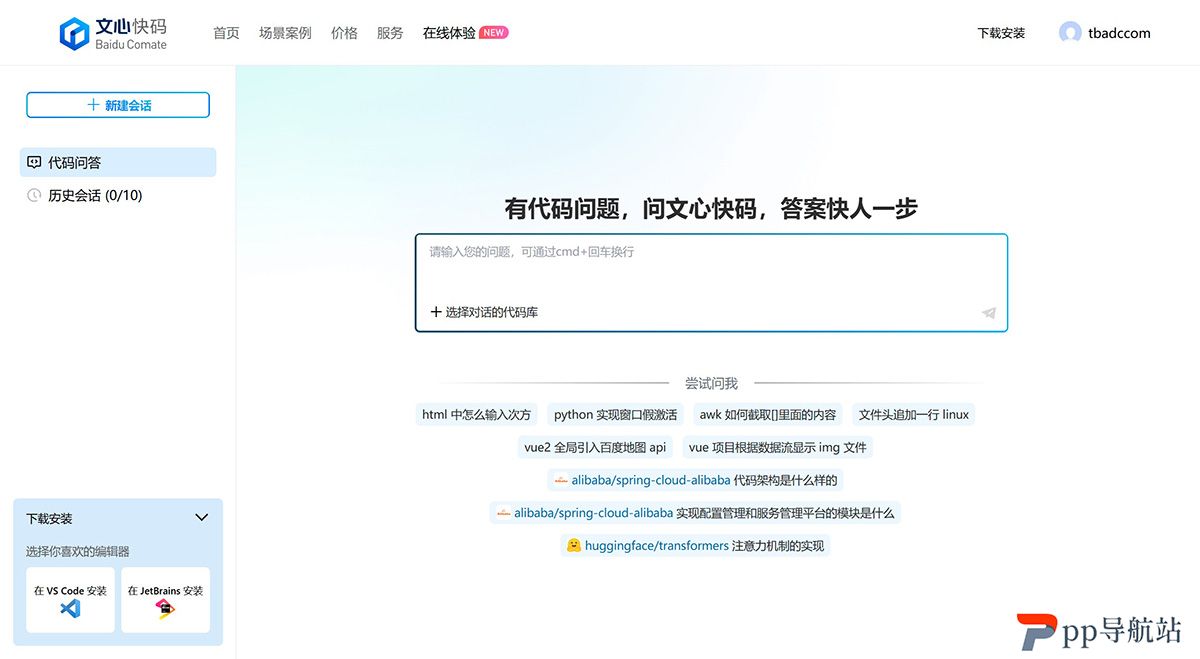Screen dimensions: 1200x659
Task: Click the 尝试问我 label
Action: (x=711, y=383)
